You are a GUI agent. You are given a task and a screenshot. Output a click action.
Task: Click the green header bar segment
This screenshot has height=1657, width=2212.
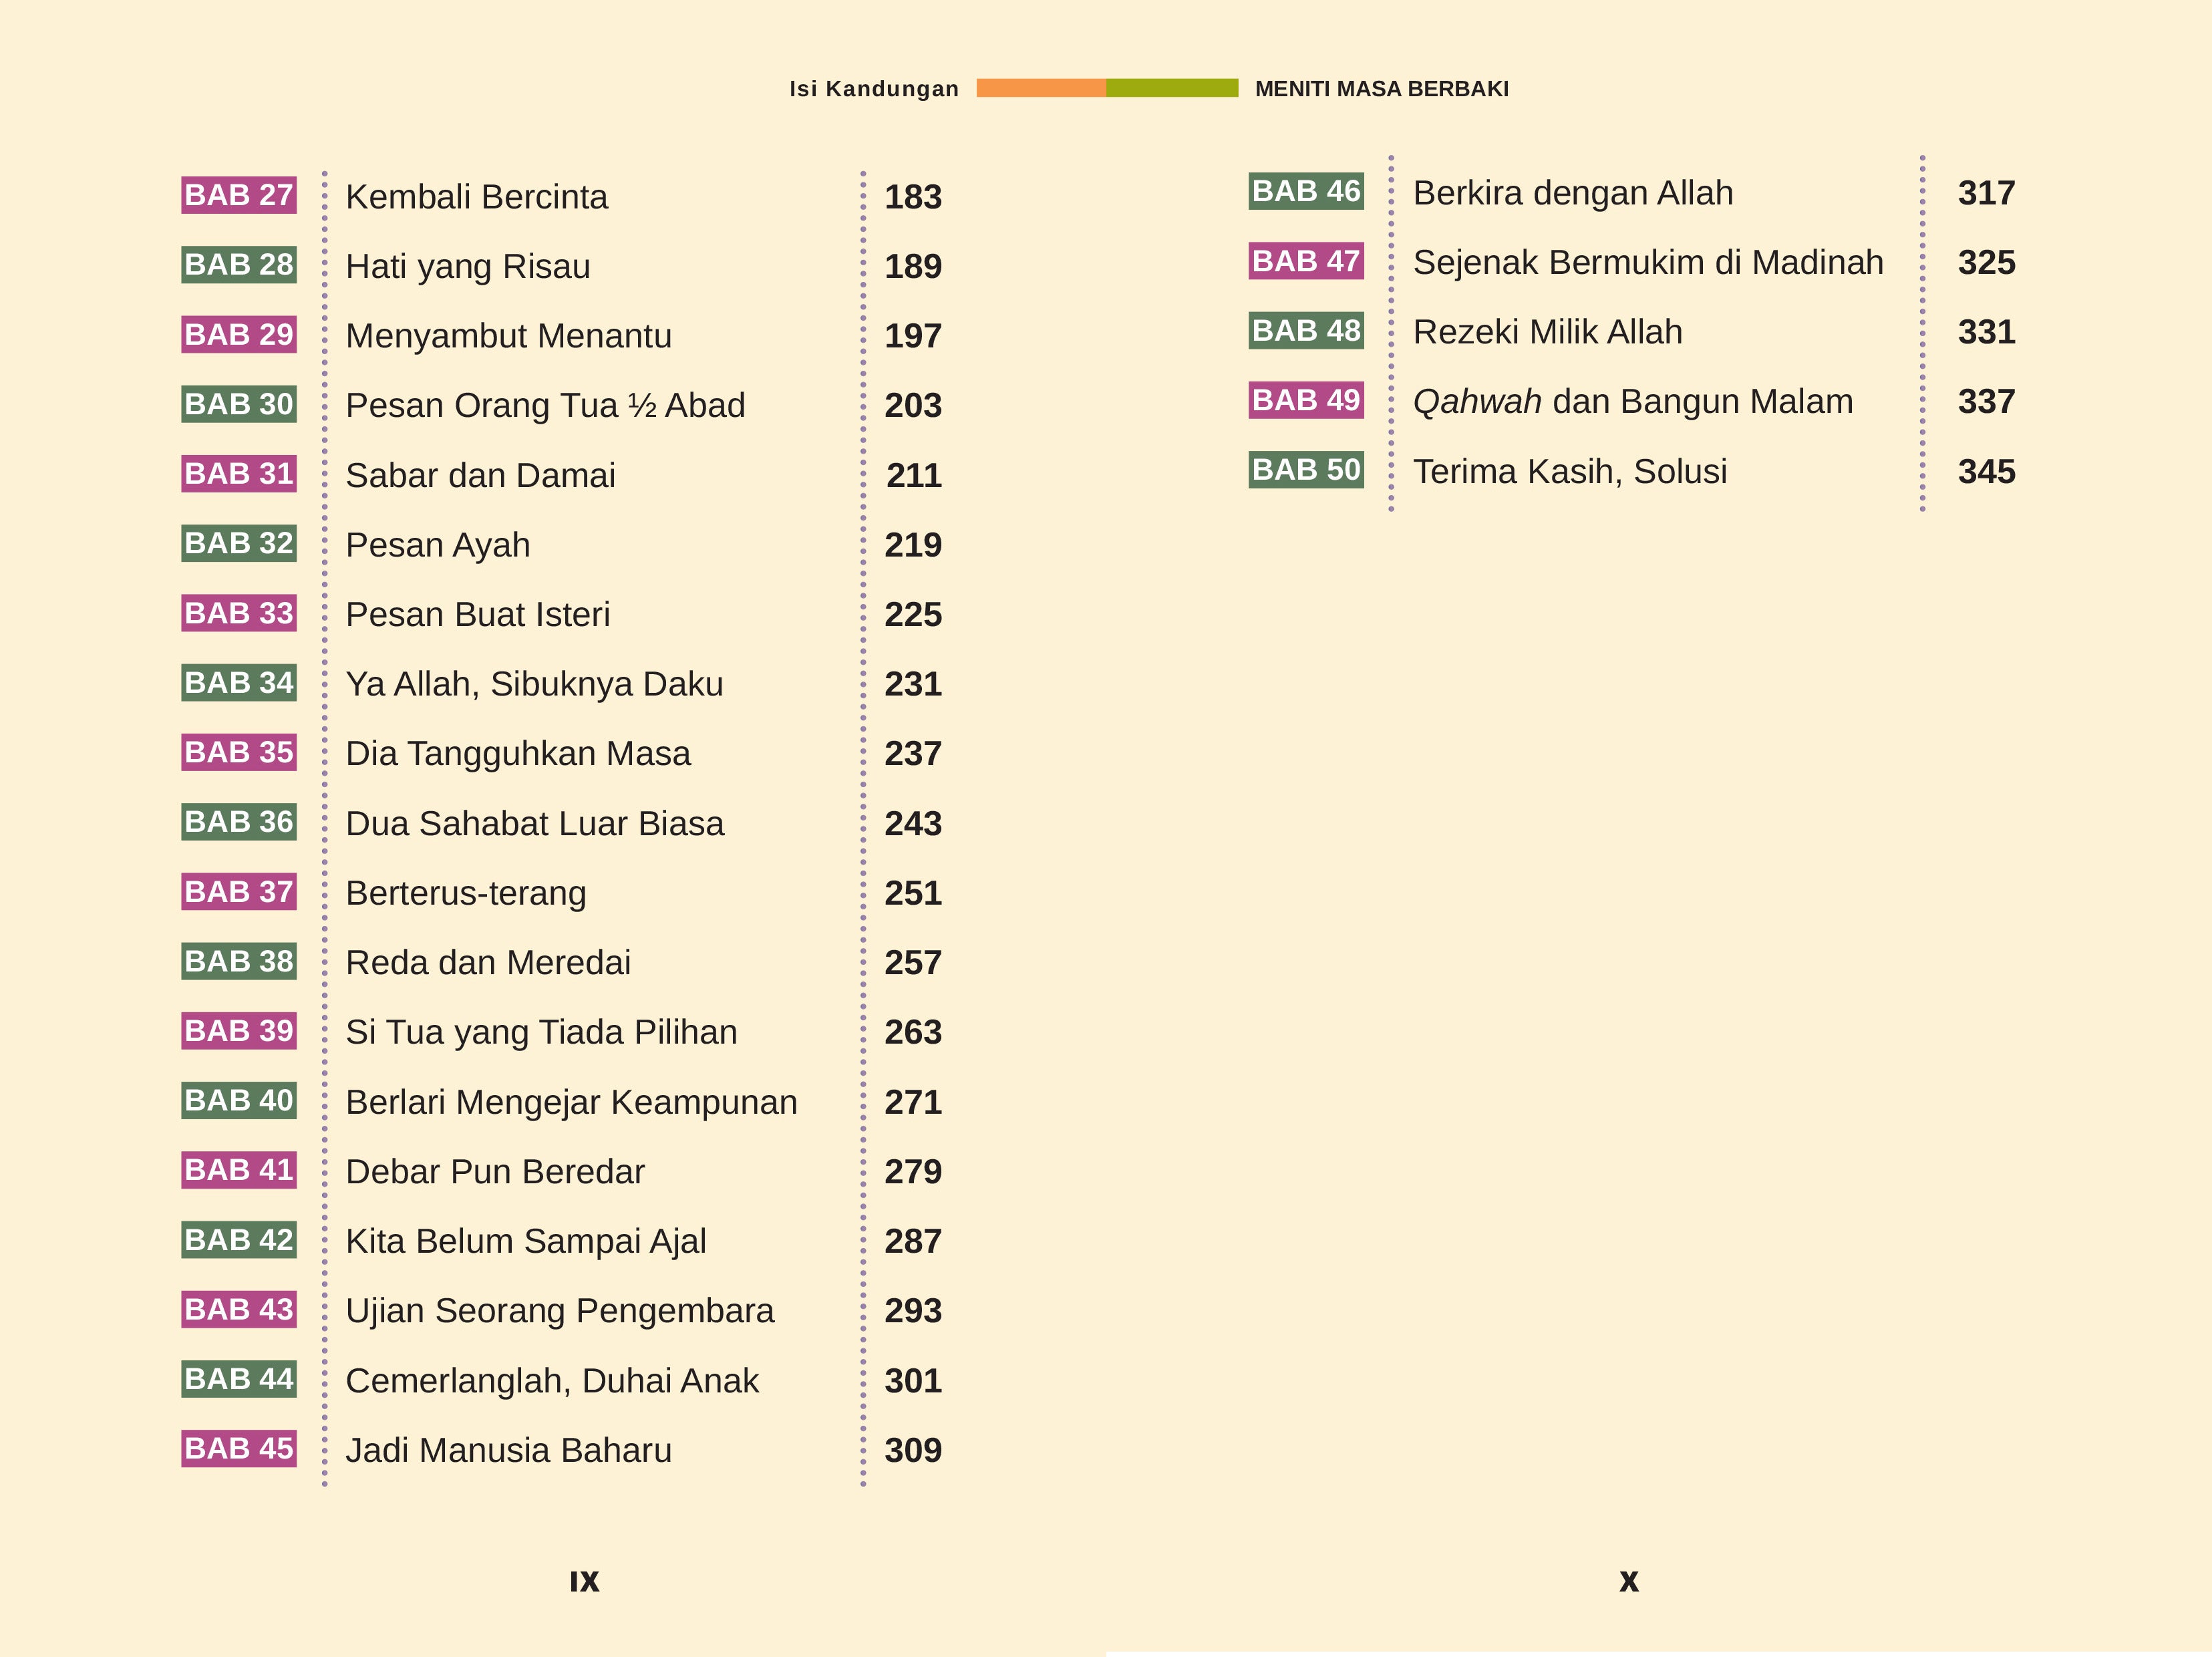tap(1172, 88)
